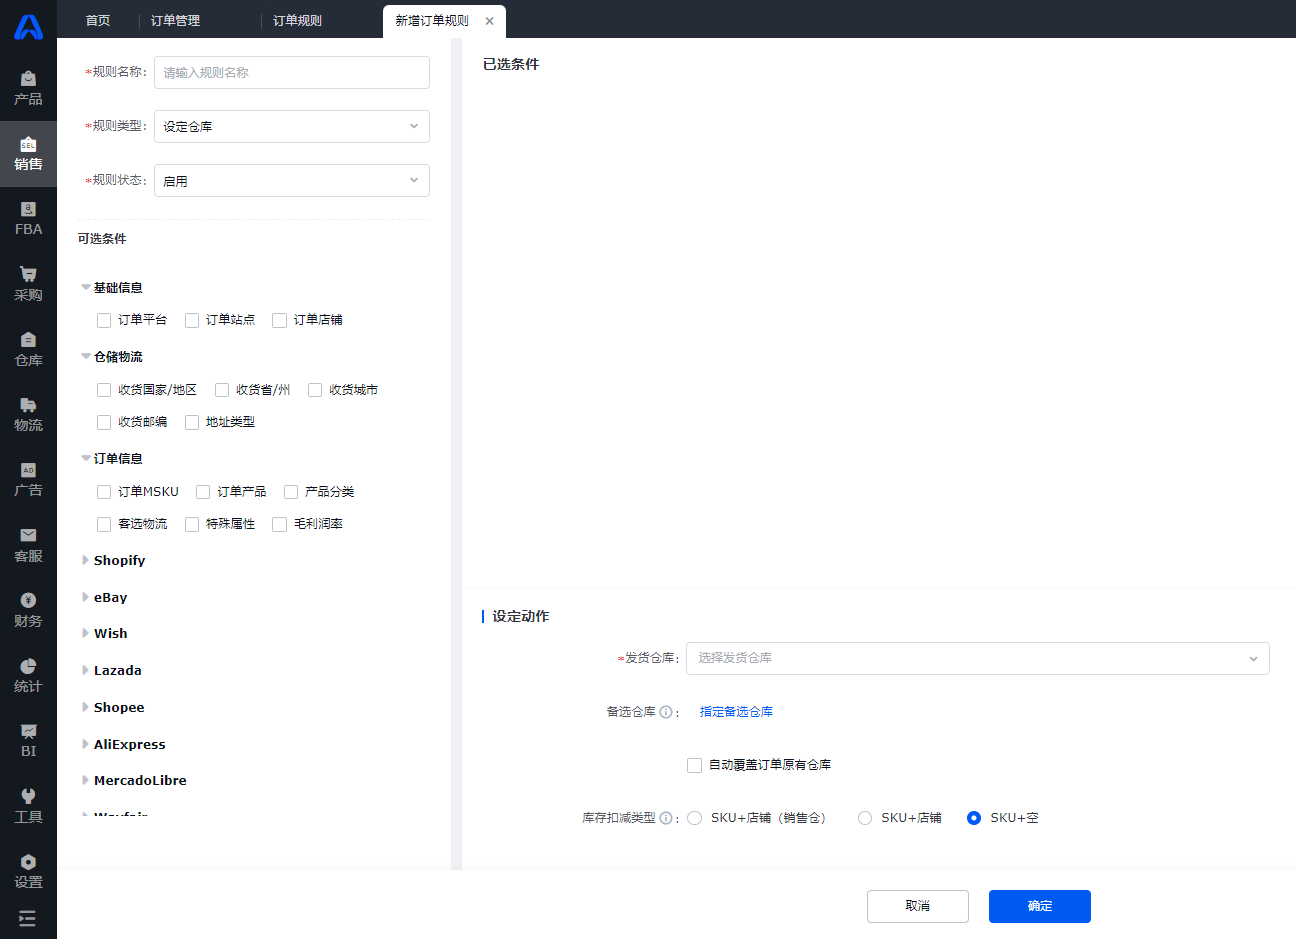
Task: Close the 新增订单规则 tab
Action: [489, 21]
